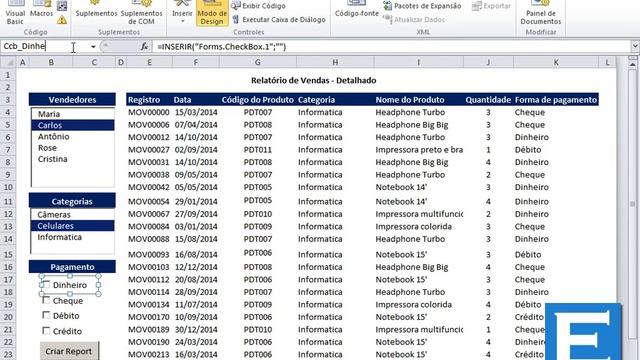Click the Forma de pagamento header
Screen dimensions: 640x360
556,100
